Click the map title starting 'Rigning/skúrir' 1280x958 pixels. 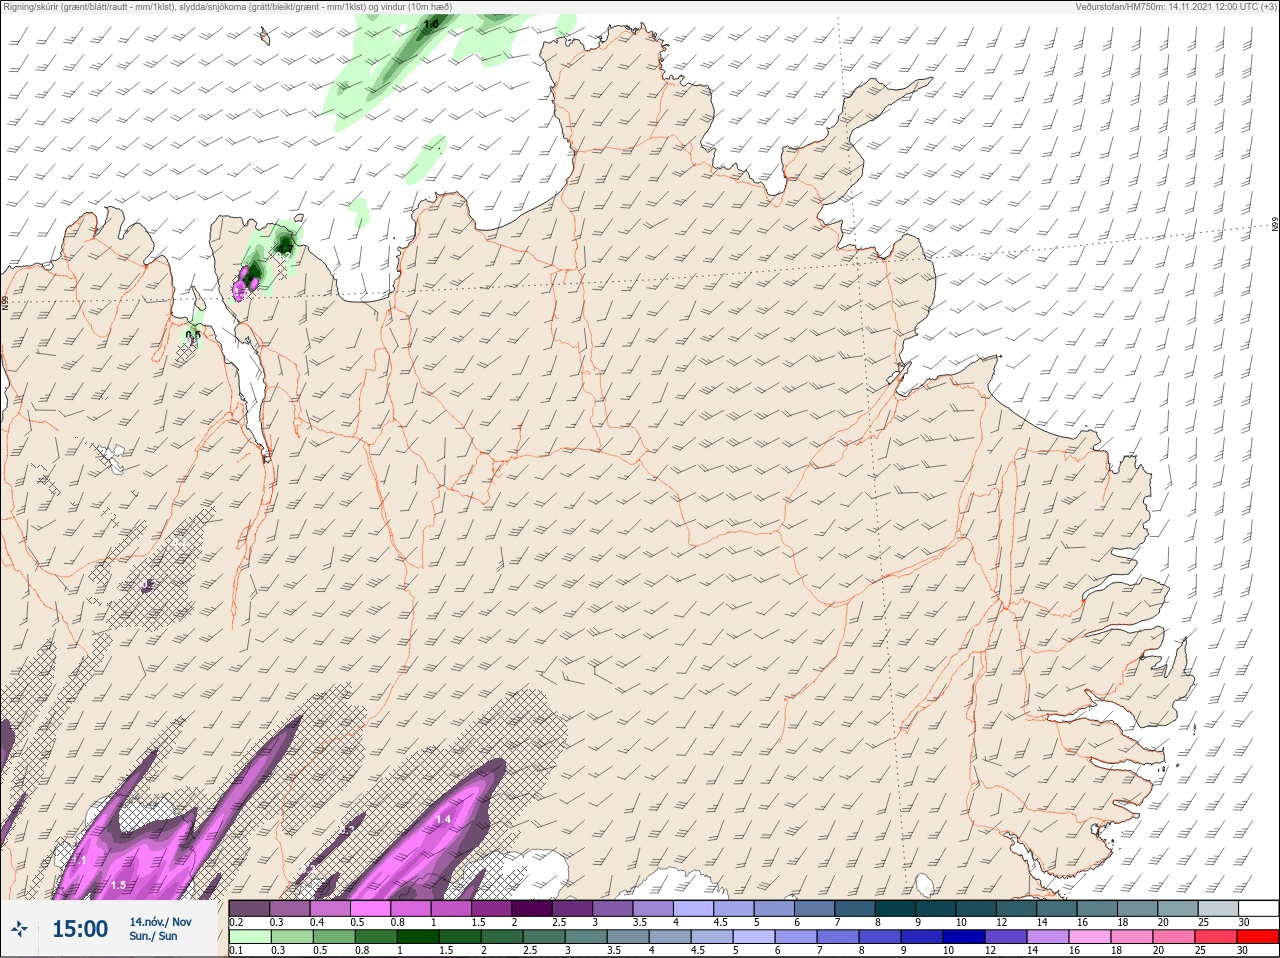click(228, 7)
